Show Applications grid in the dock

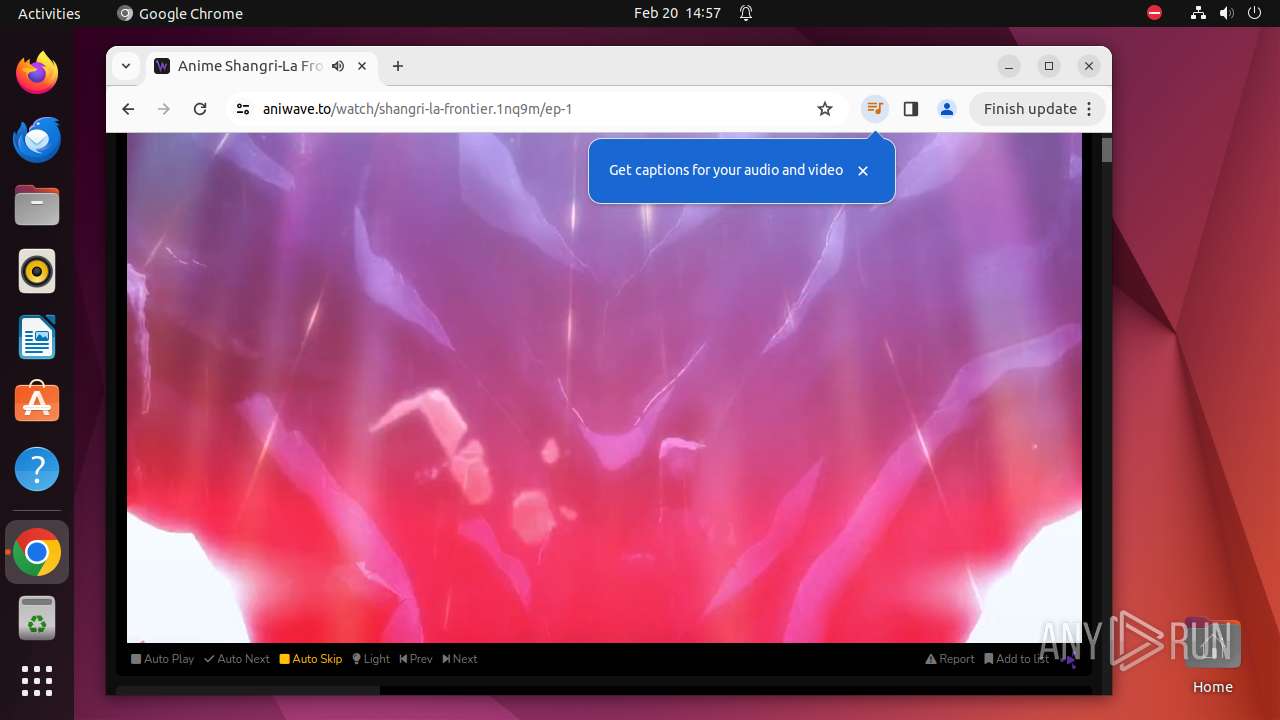pyautogui.click(x=37, y=681)
